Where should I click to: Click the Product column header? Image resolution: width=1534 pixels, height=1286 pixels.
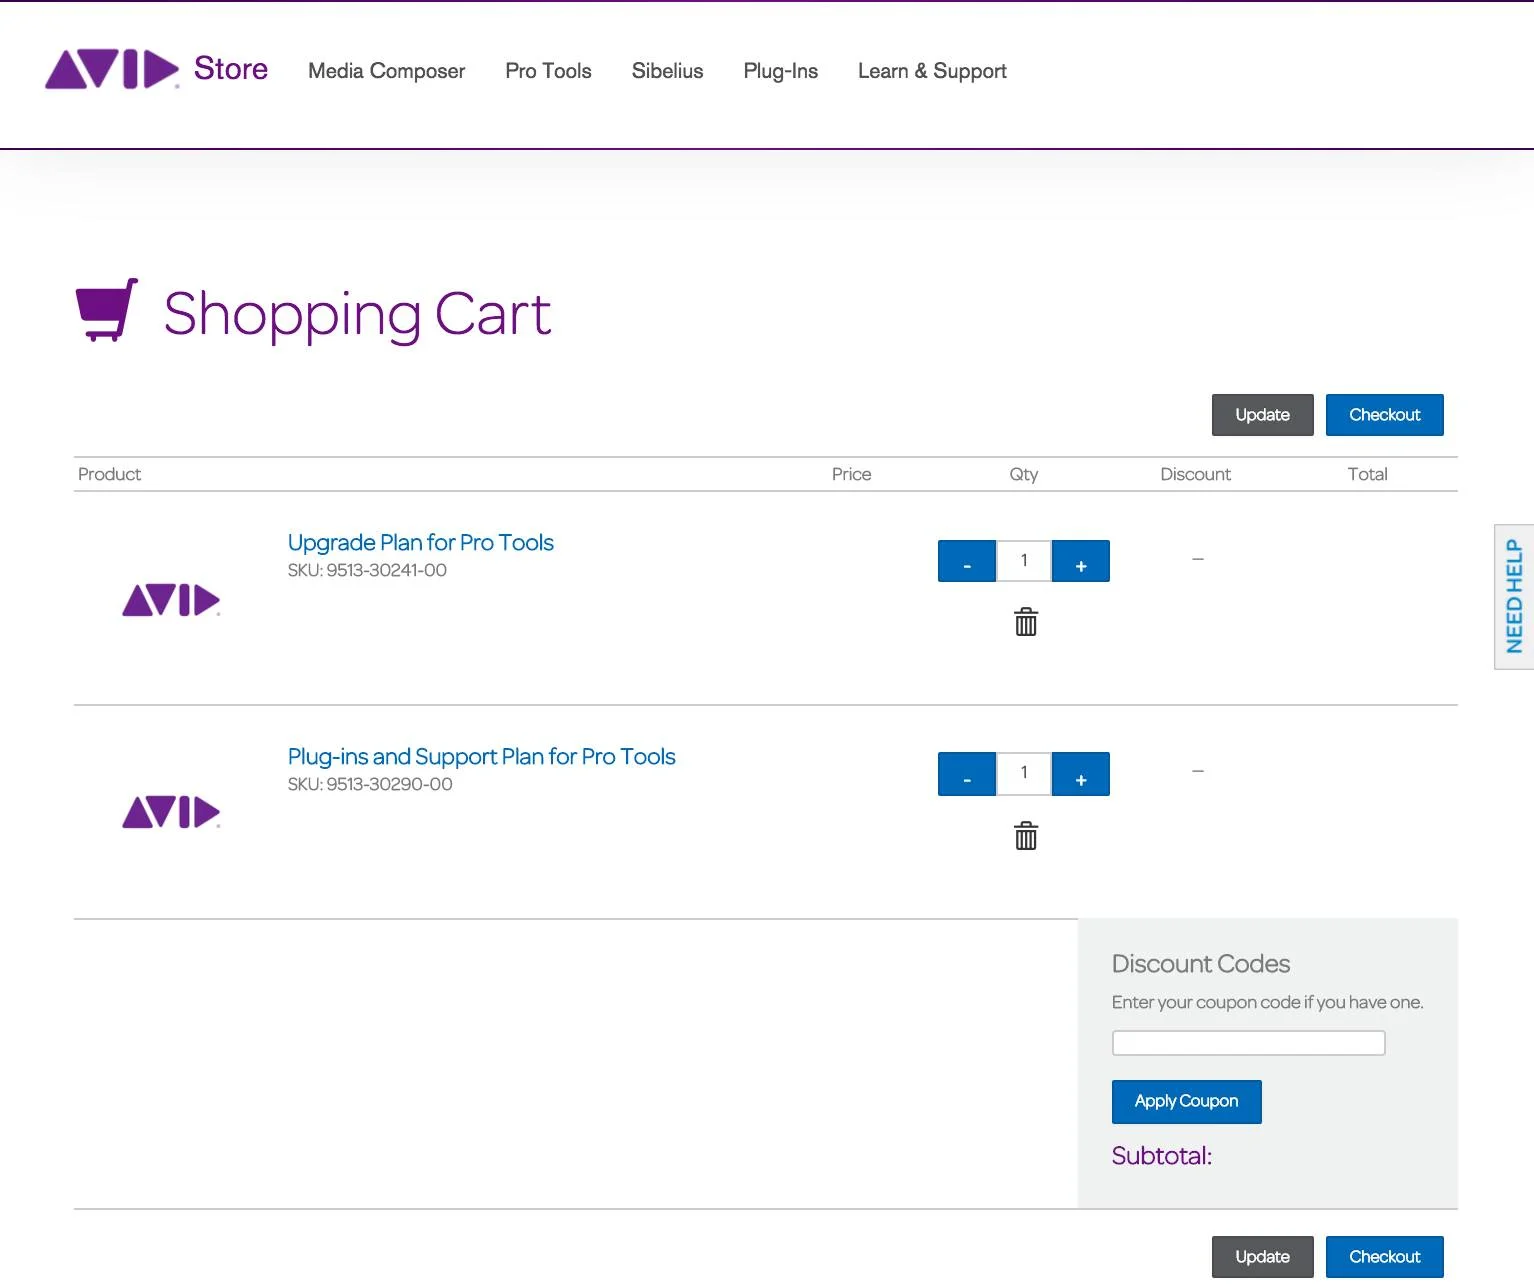coord(109,474)
